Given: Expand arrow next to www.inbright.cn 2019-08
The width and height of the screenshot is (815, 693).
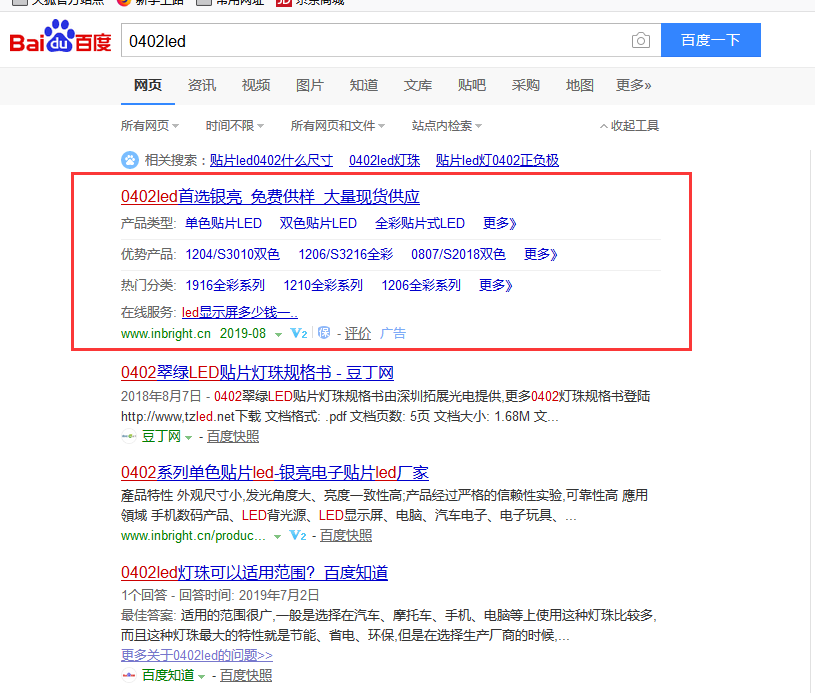Looking at the screenshot, I should [278, 334].
